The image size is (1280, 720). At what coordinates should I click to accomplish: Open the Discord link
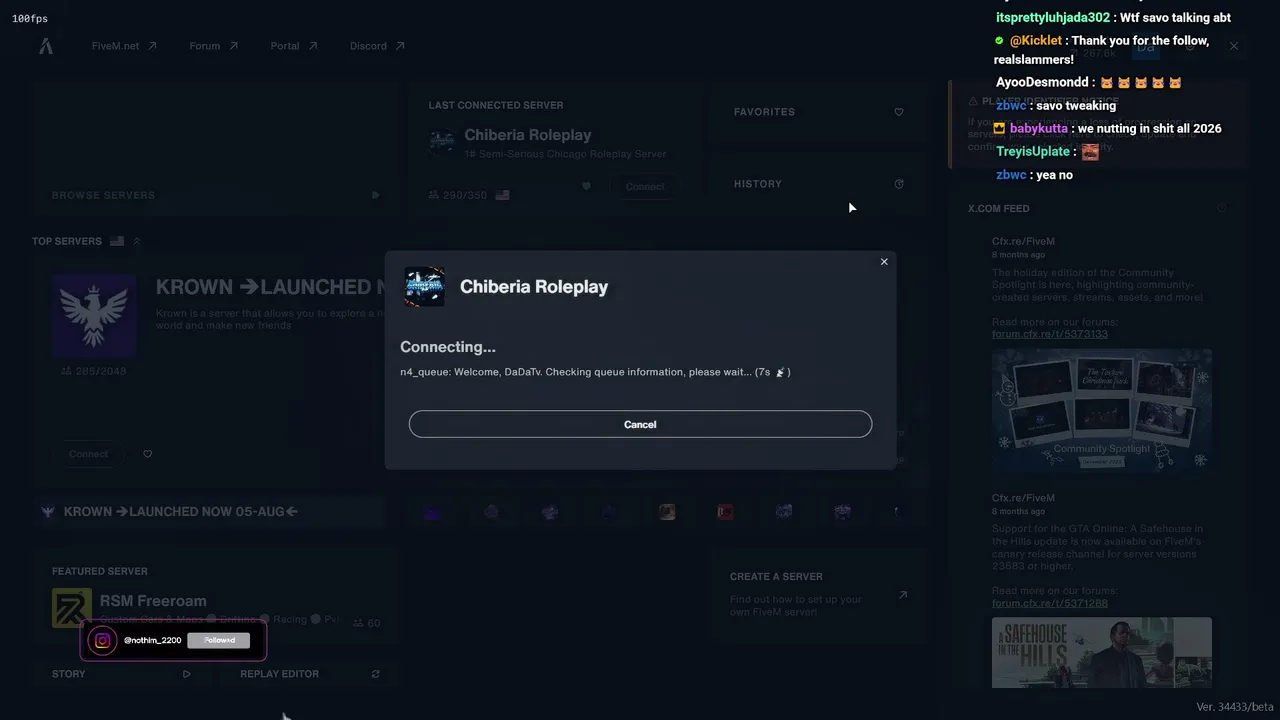(377, 46)
